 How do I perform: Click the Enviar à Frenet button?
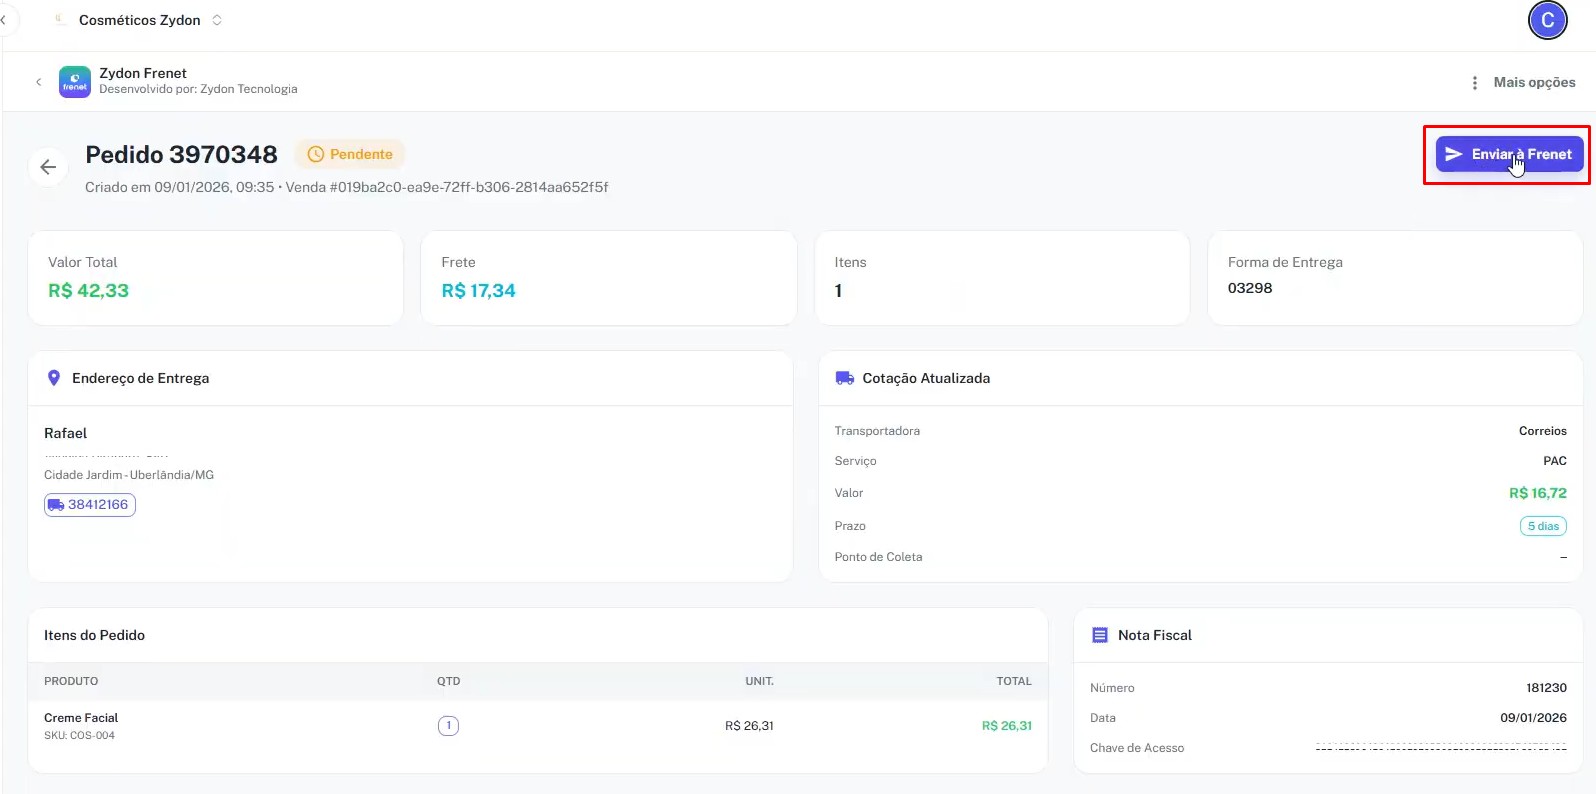pos(1508,154)
